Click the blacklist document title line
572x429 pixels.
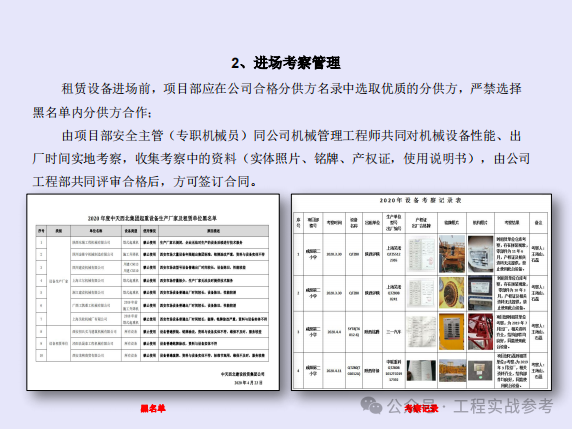(152, 219)
